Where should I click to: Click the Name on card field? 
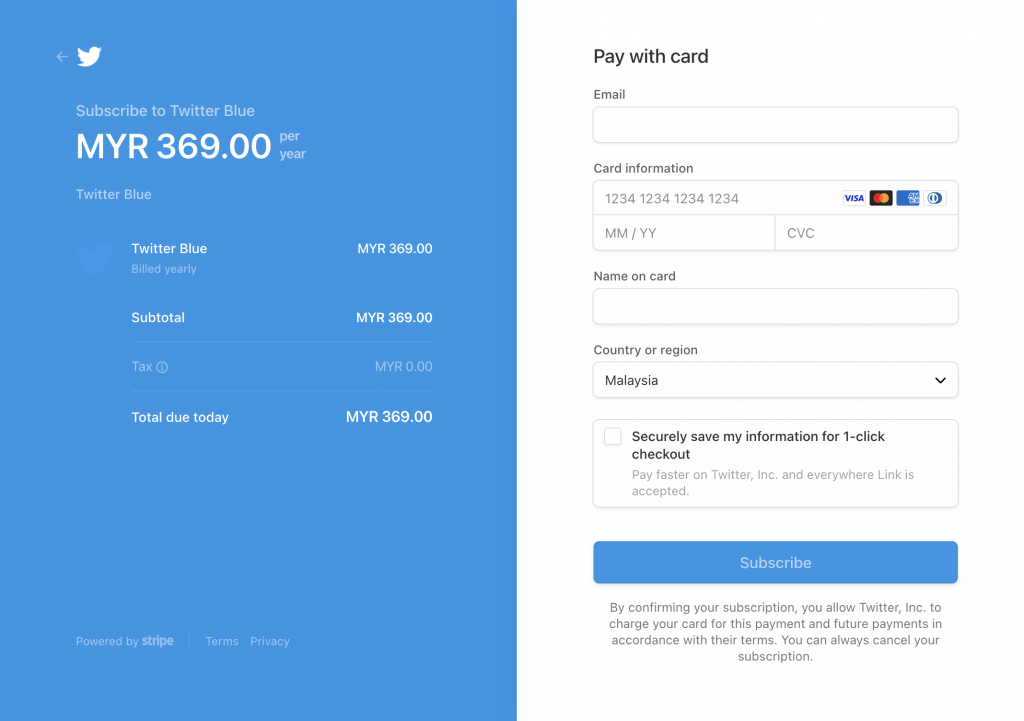coord(775,306)
